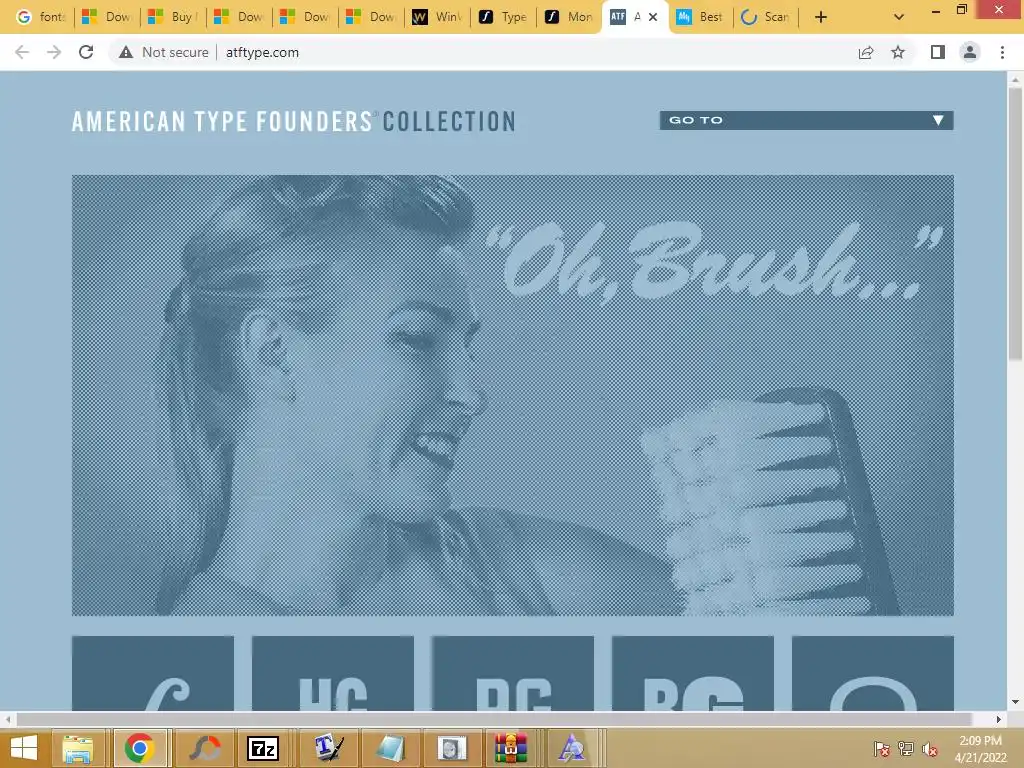Screen dimensions: 1024x768
Task: Click the 'Oh, Brush...' hero banner
Action: click(513, 395)
